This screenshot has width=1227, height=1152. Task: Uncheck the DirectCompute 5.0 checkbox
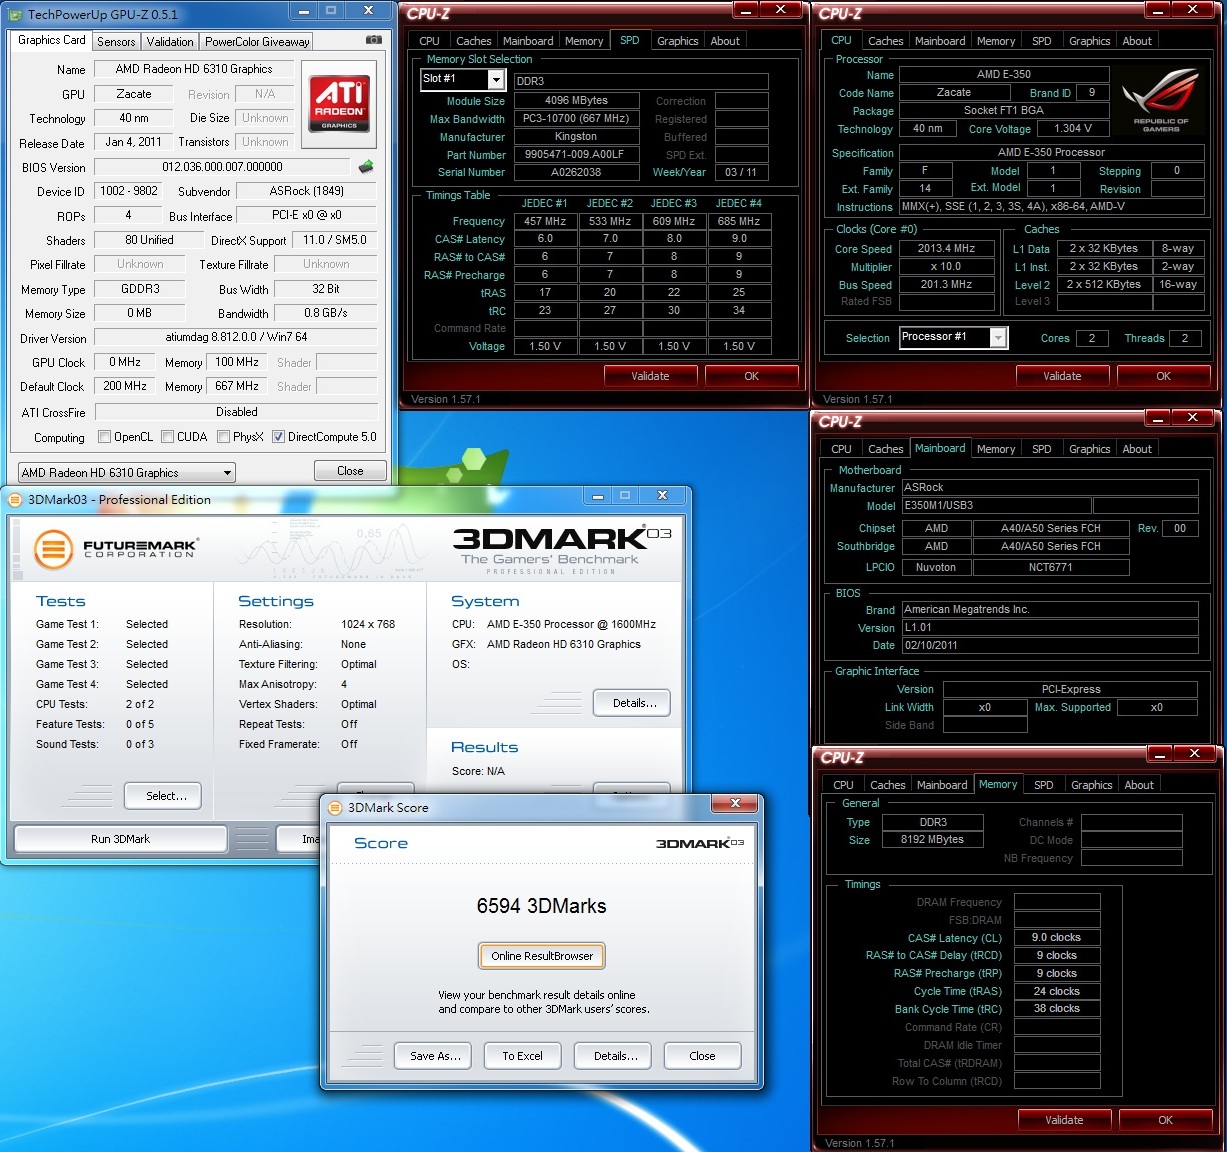tap(279, 437)
